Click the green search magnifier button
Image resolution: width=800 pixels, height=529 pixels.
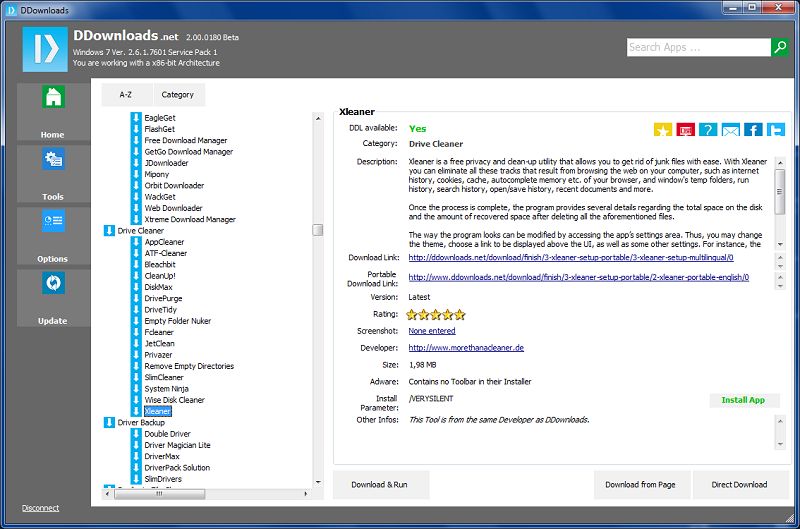point(779,47)
